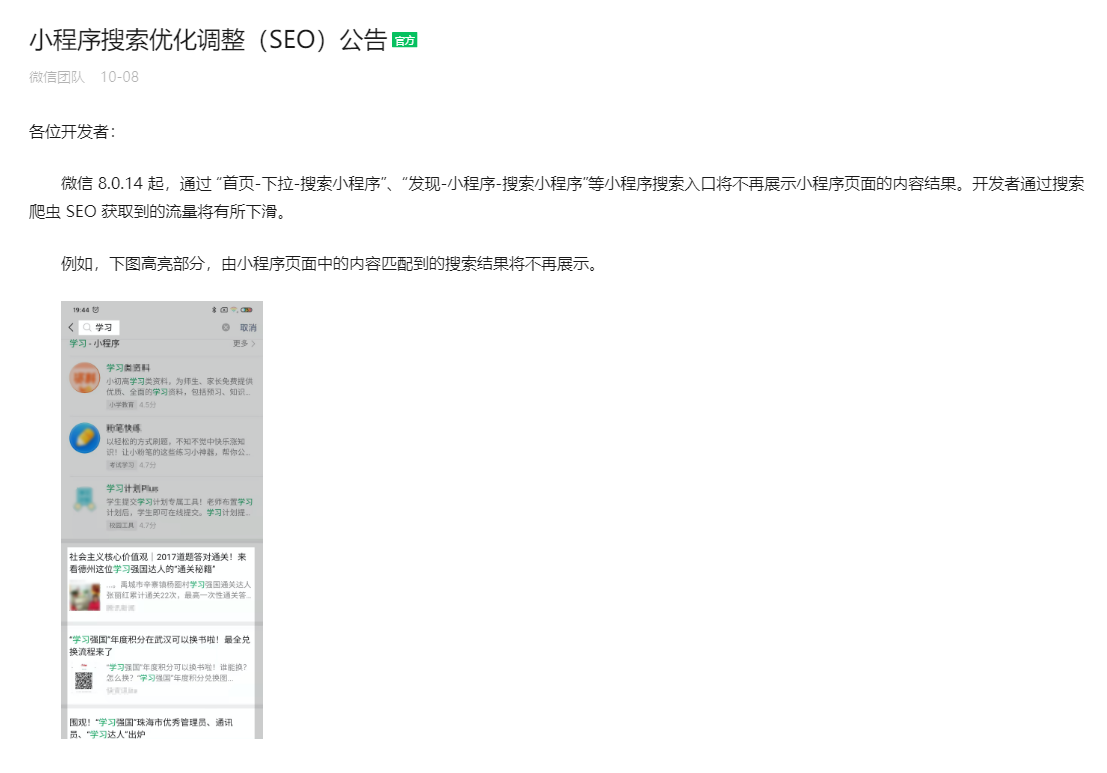Click the blue 粉笔快练 mini program icon
The height and width of the screenshot is (773, 1107).
pyautogui.click(x=85, y=438)
